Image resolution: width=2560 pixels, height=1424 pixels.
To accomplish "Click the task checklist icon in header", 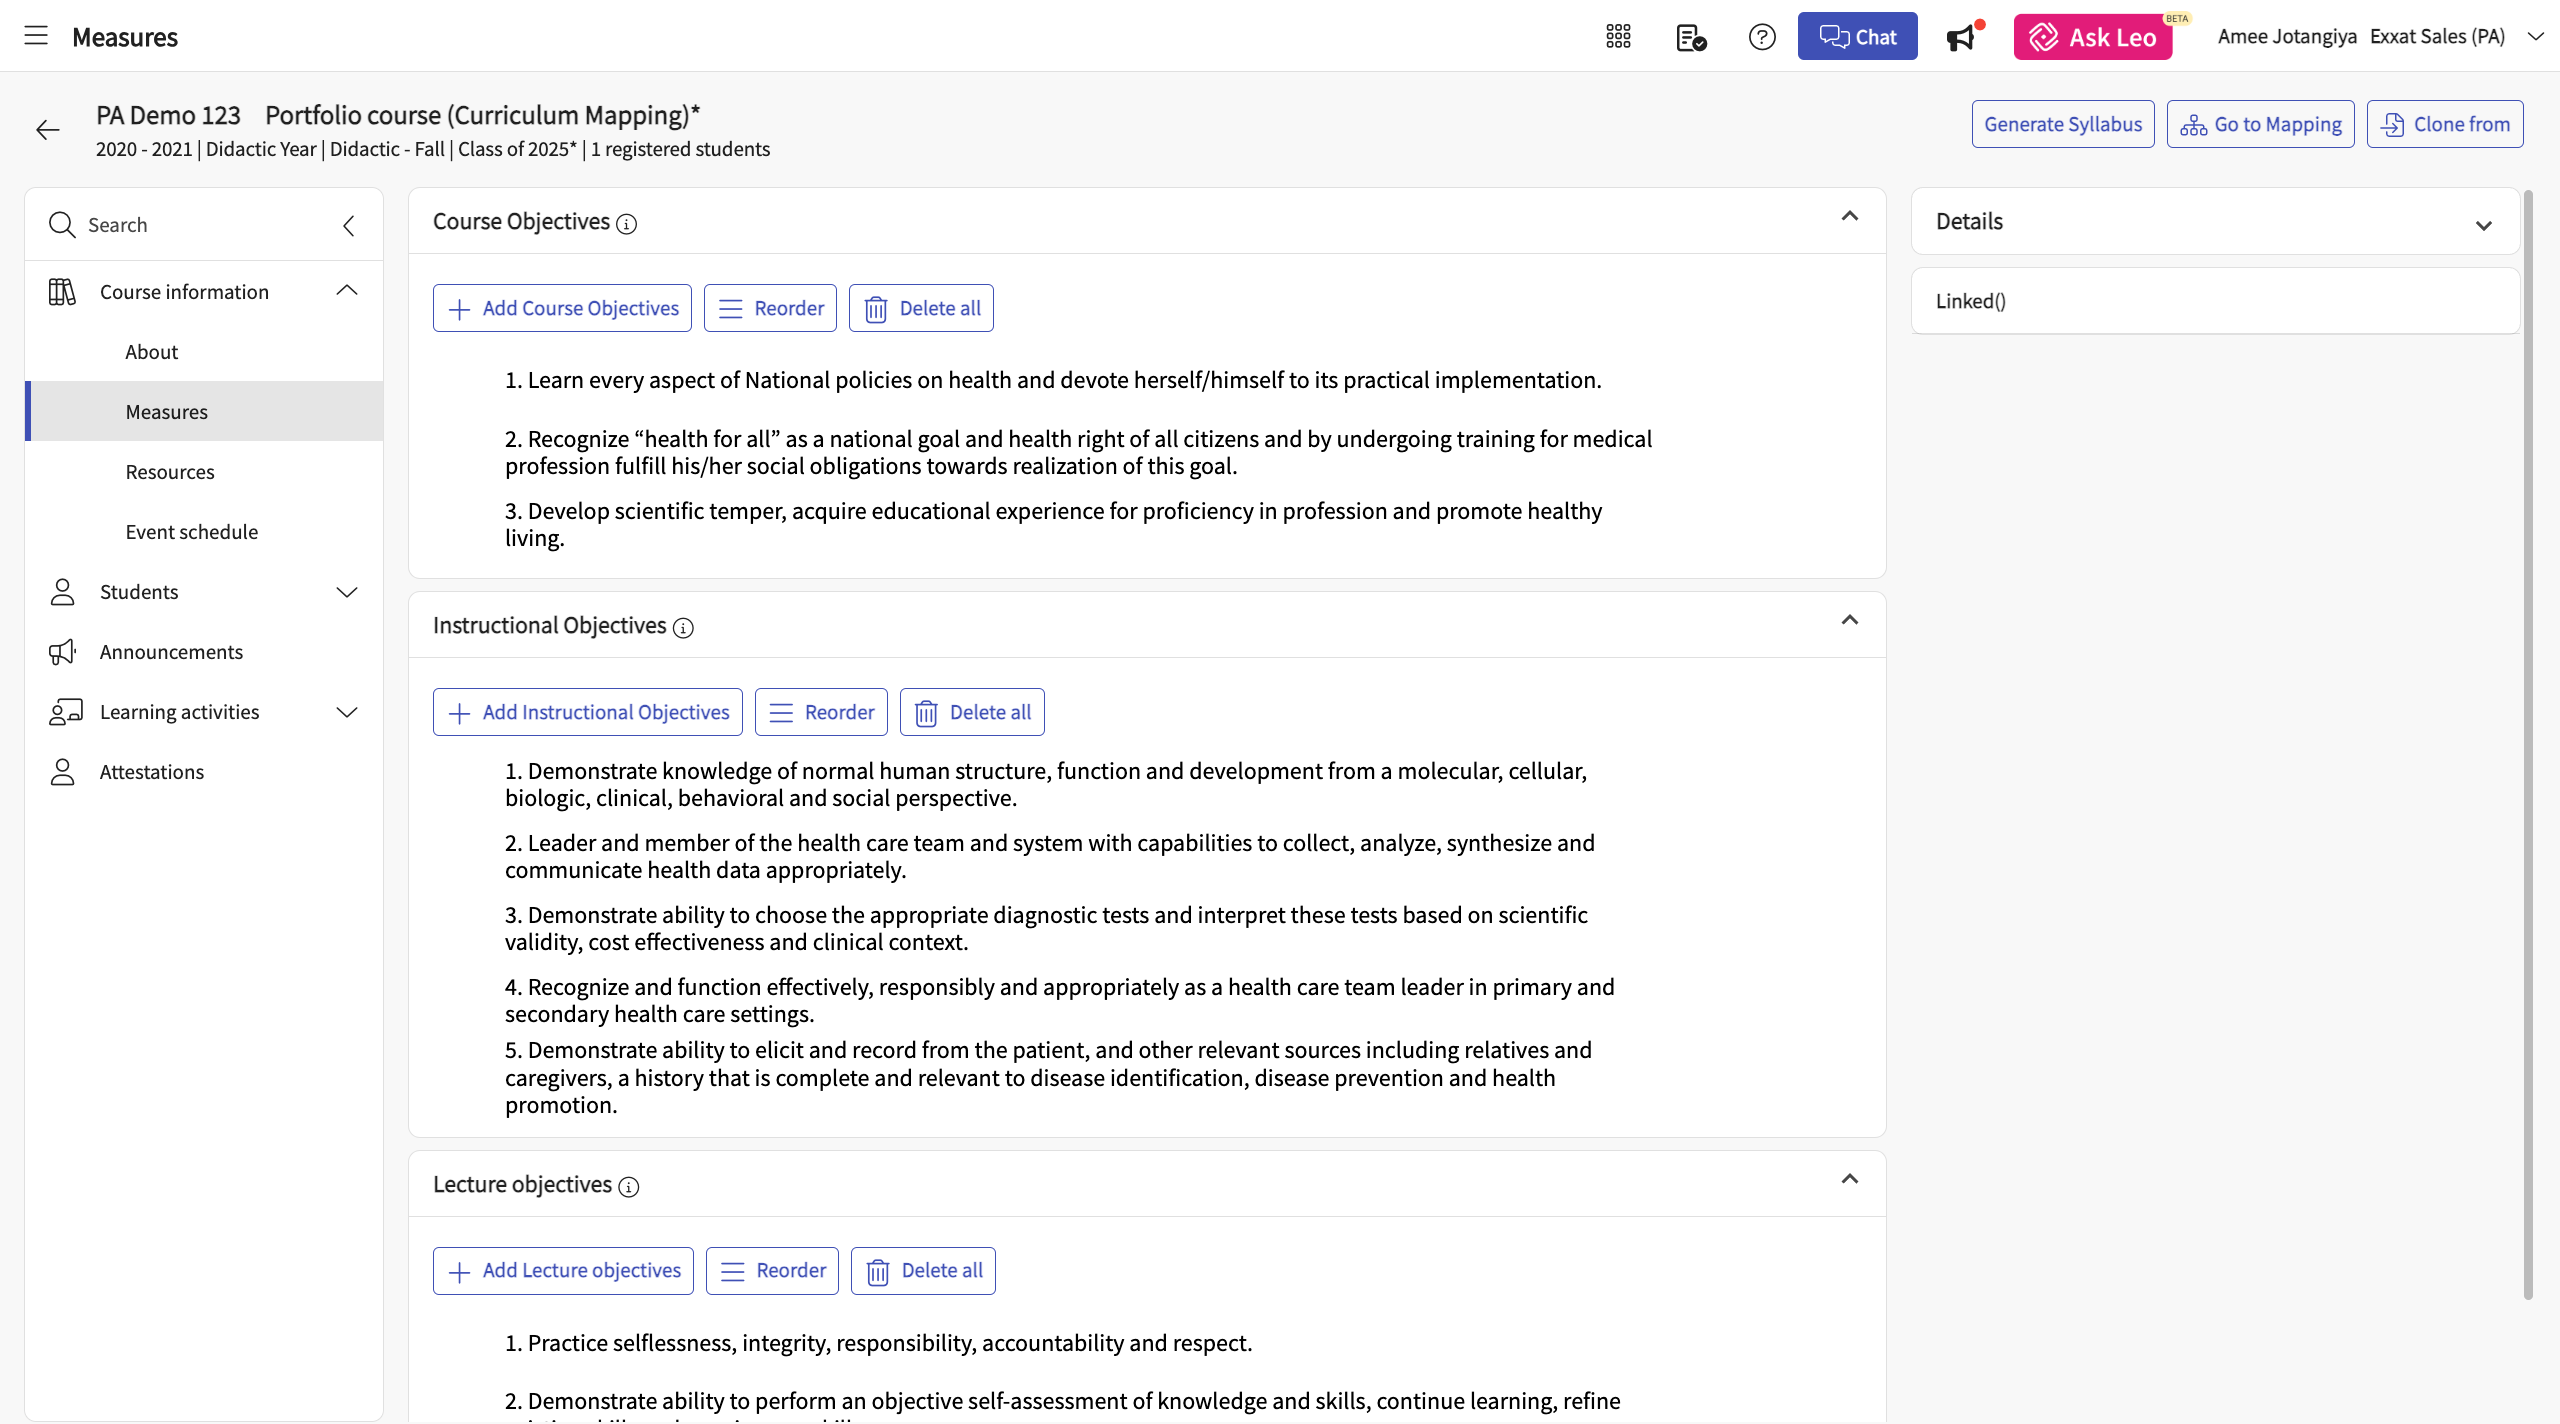I will [x=1690, y=37].
